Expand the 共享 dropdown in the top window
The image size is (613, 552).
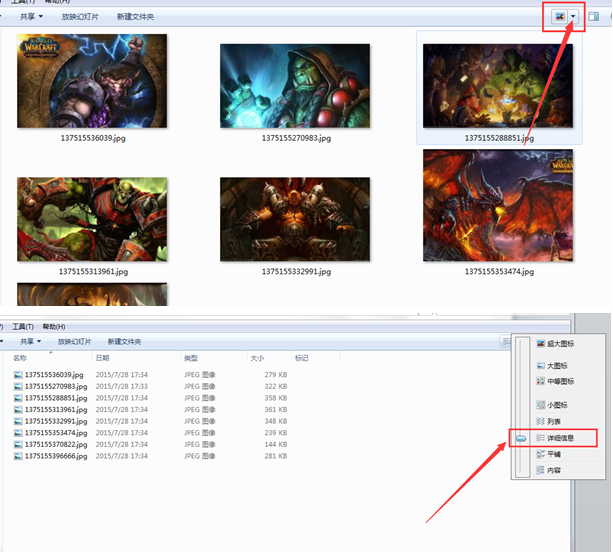(31, 16)
